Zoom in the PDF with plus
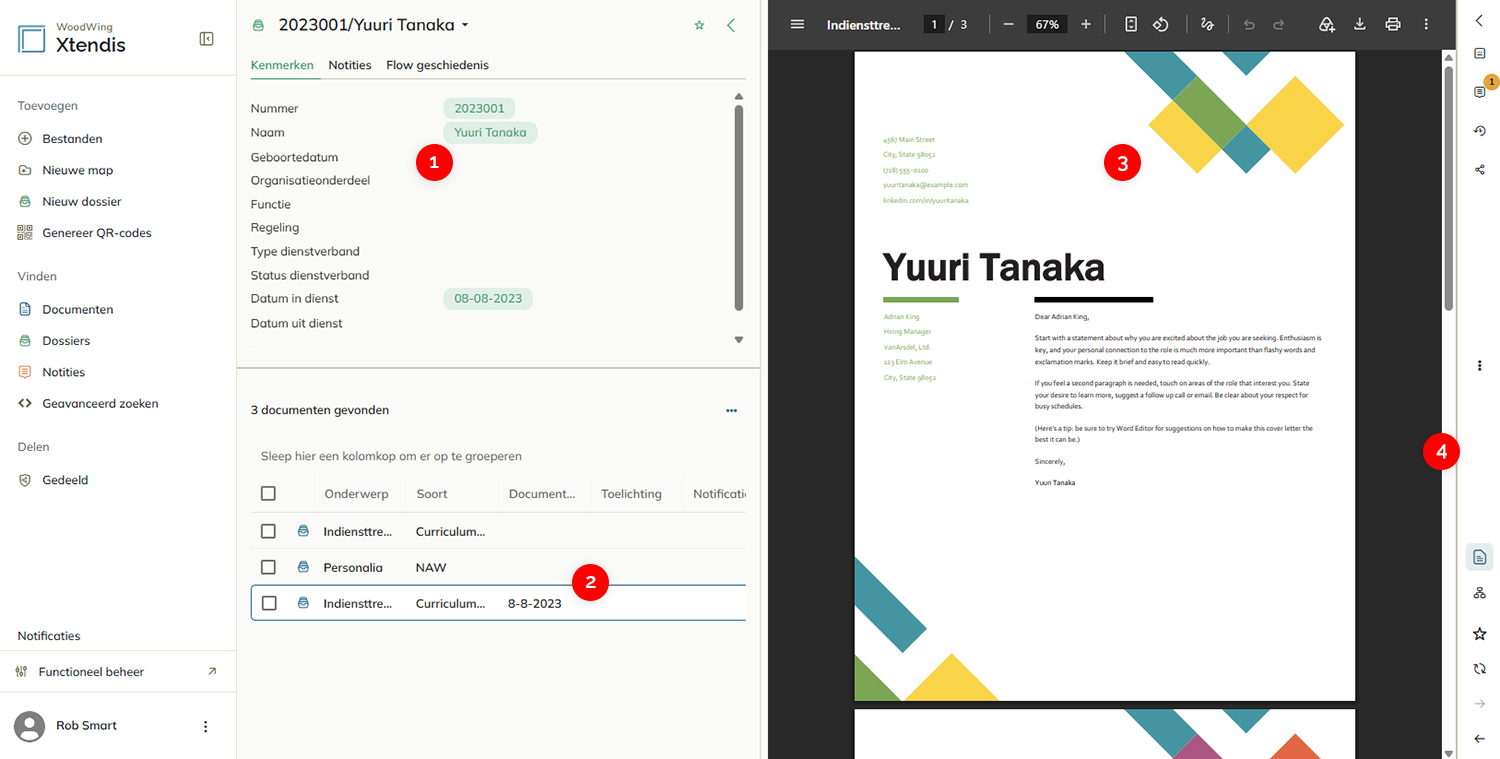This screenshot has height=759, width=1500. point(1086,24)
